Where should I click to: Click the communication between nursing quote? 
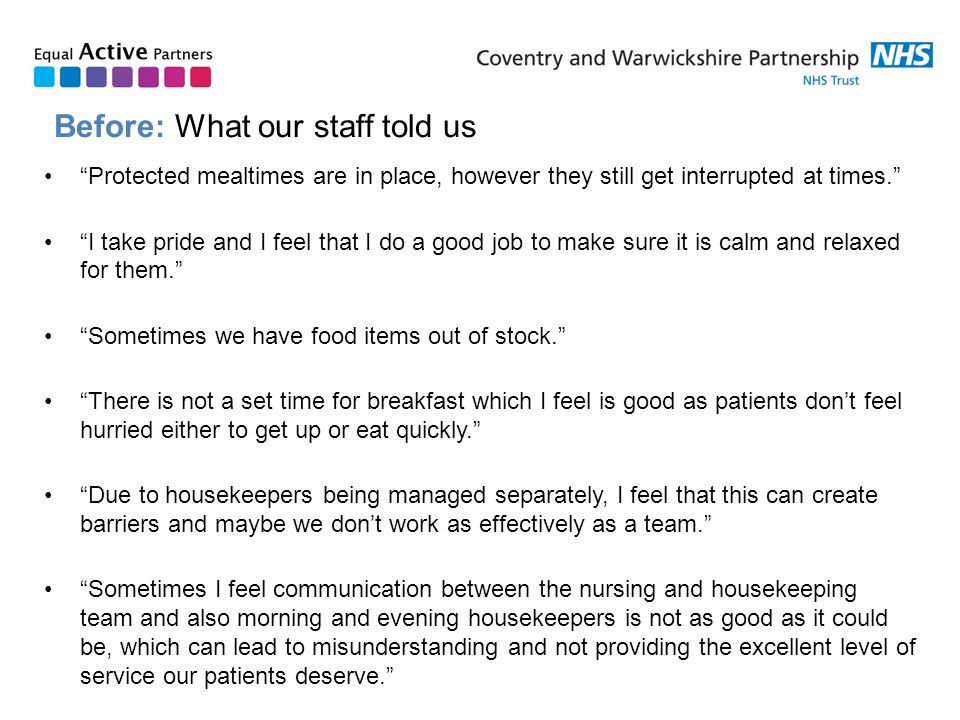[498, 632]
